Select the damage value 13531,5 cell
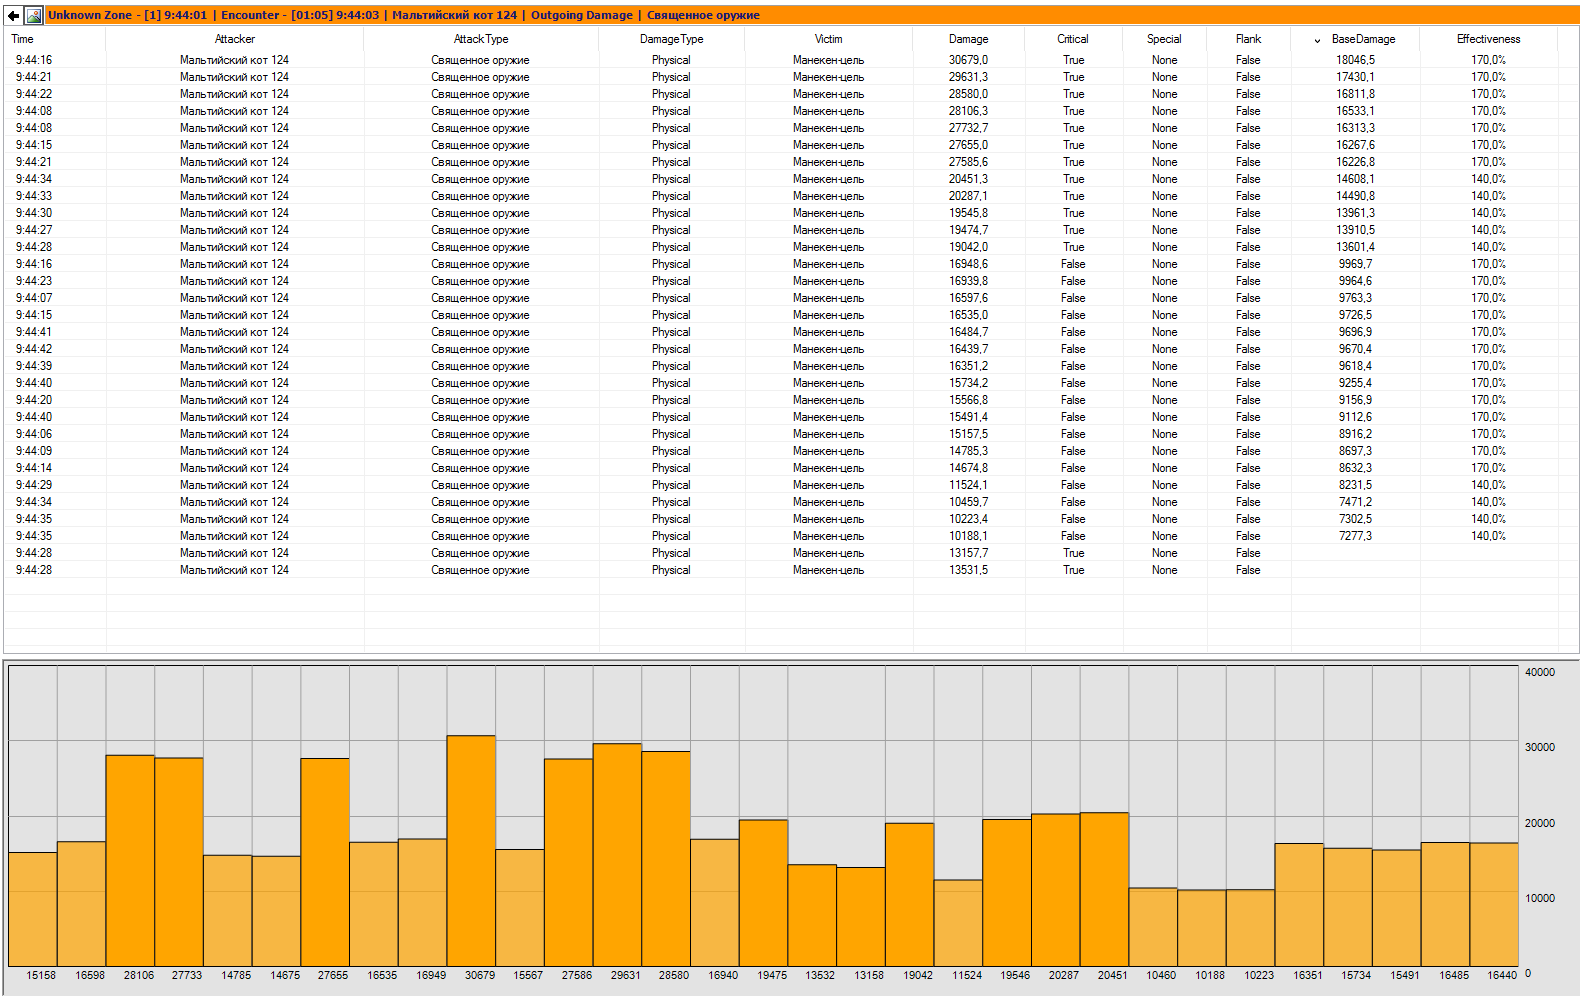Screen dimensions: 1581x997 click(968, 570)
